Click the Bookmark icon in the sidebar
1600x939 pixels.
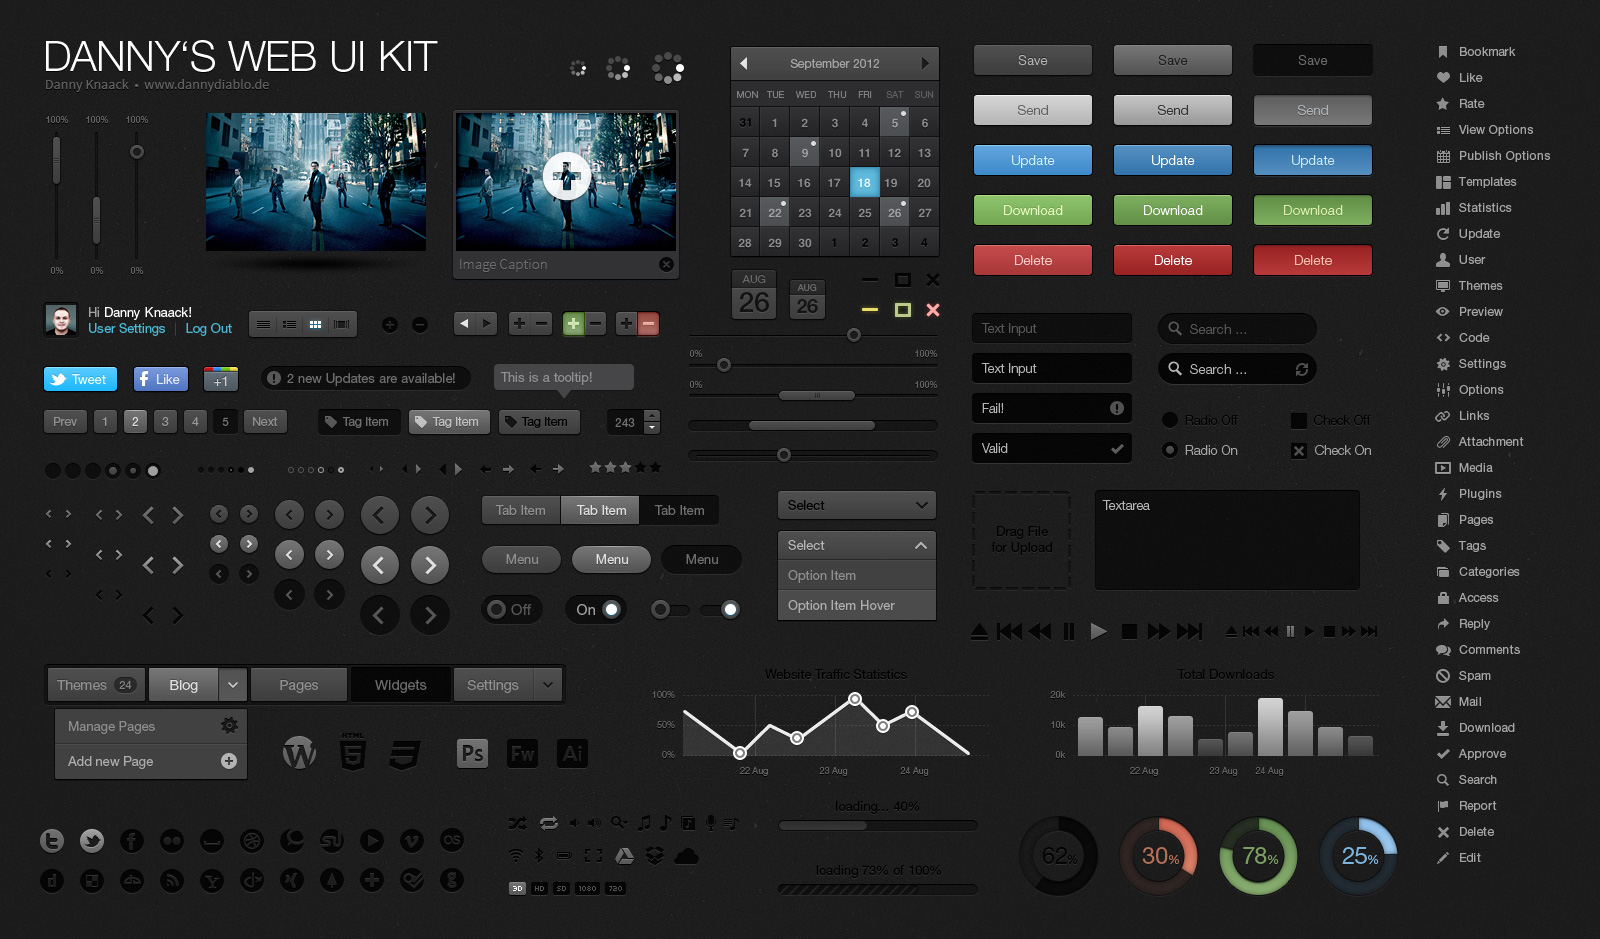(x=1442, y=52)
